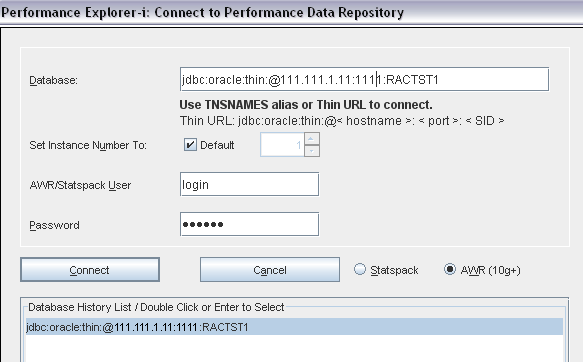
Task: Select RACTST1 entry in Database History List
Action: [294, 327]
